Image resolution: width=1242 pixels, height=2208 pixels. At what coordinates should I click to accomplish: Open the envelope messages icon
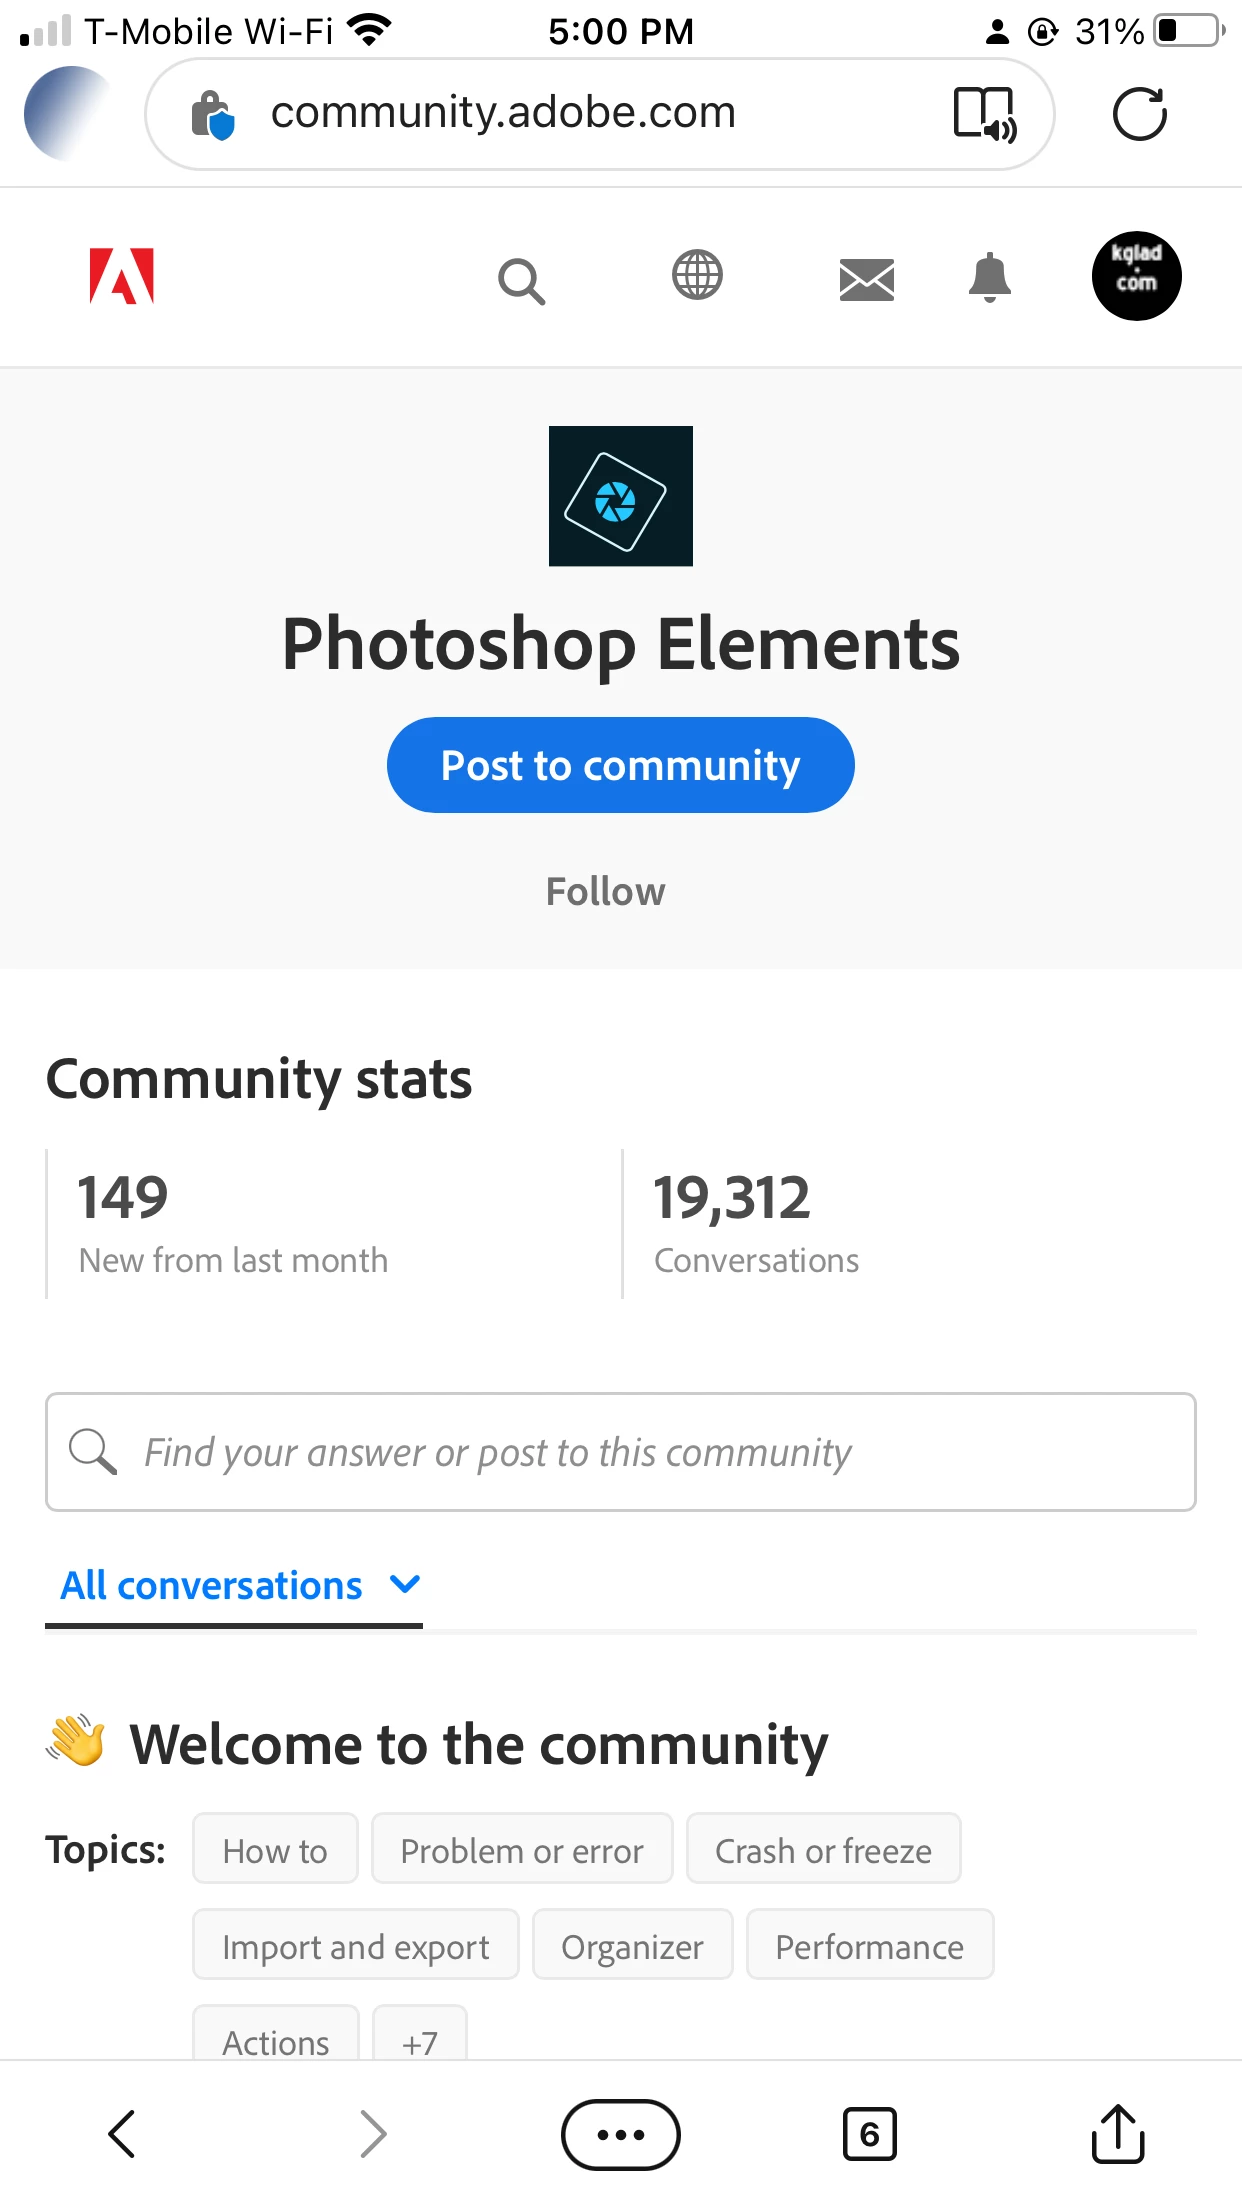866,279
